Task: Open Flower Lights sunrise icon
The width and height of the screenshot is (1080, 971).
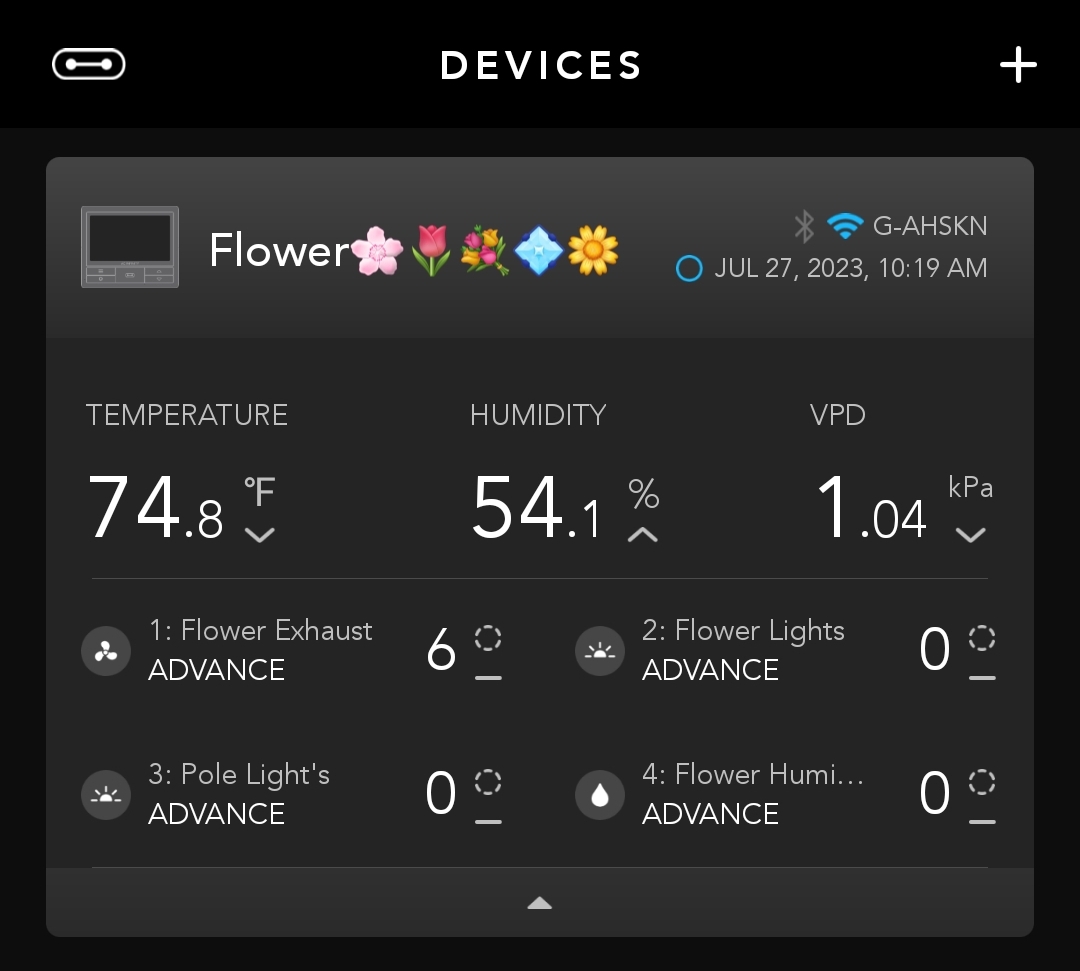Action: [x=600, y=651]
